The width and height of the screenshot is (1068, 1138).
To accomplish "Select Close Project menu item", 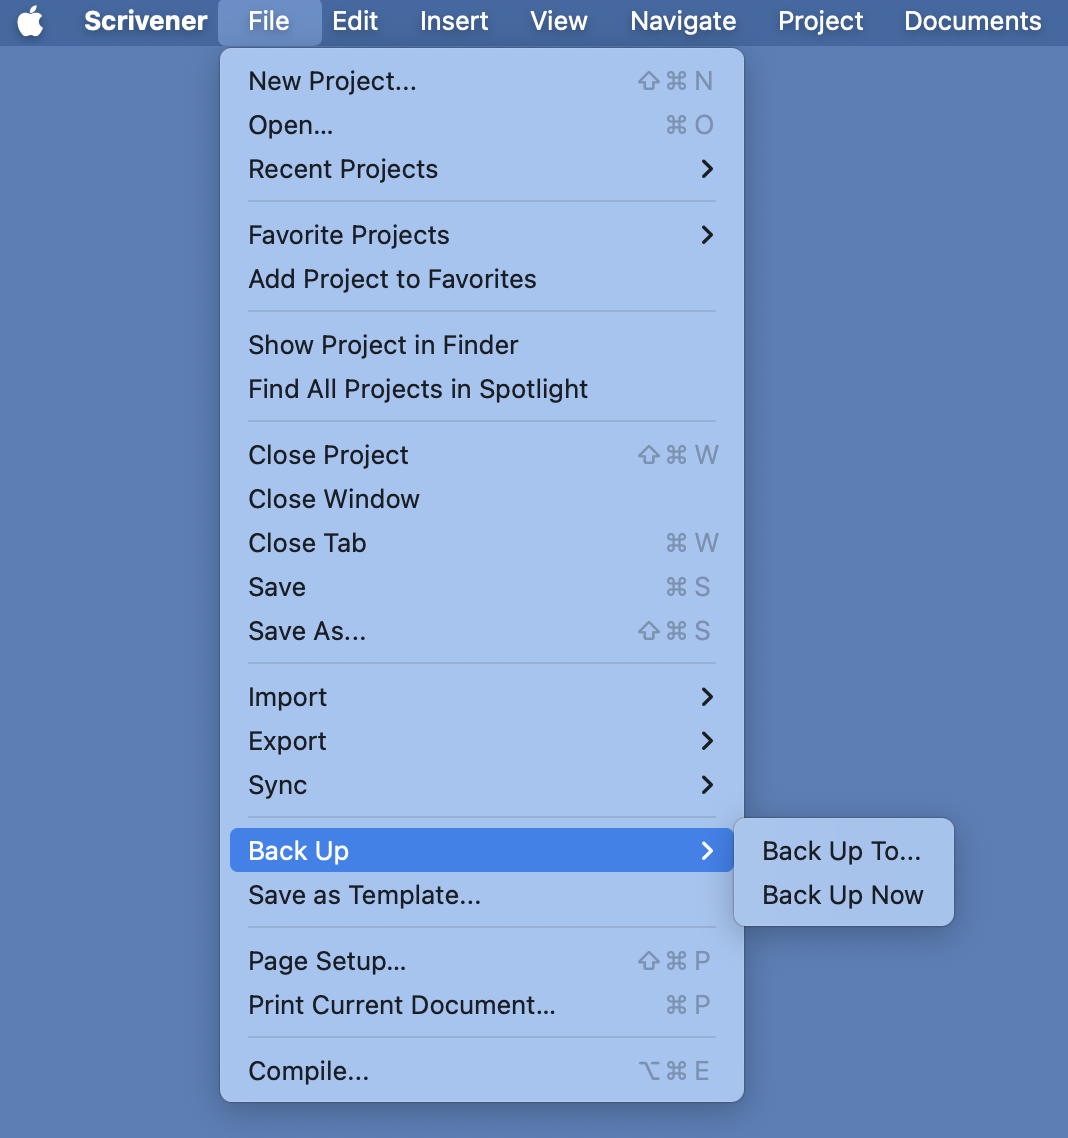I will point(482,455).
